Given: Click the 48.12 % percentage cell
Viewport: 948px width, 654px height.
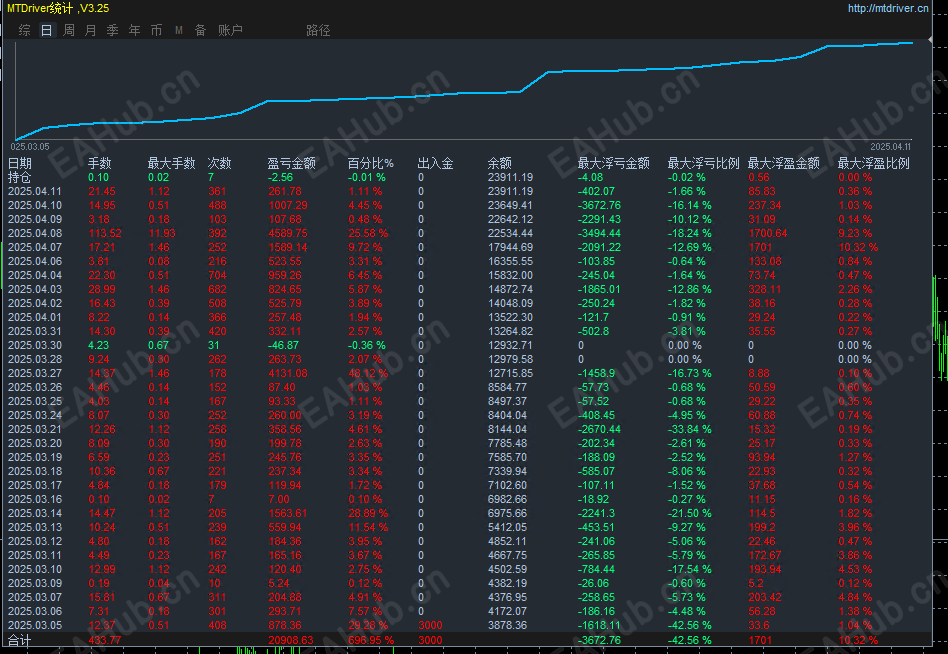Looking at the screenshot, I should pos(368,373).
